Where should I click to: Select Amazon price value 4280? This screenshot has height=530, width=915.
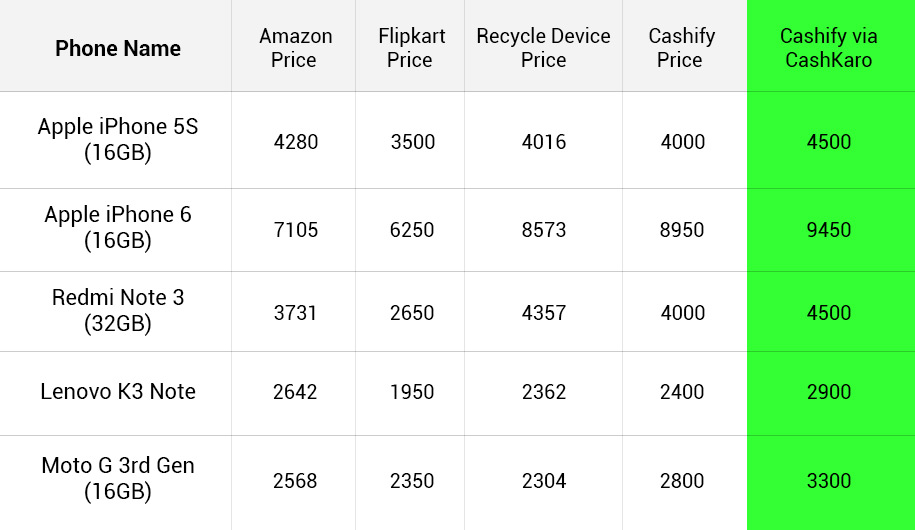[x=296, y=142]
